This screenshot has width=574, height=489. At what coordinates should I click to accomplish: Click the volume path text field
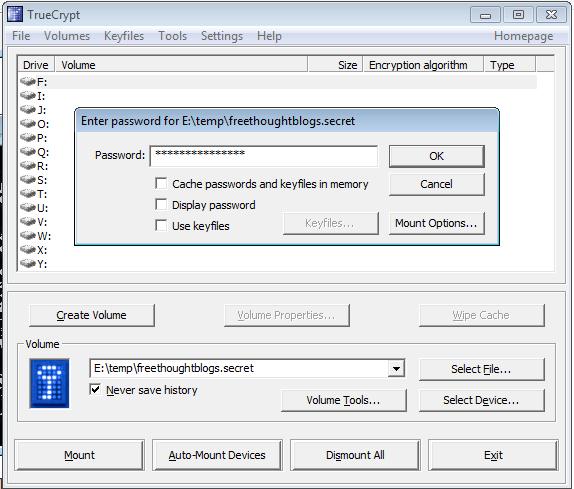(239, 368)
